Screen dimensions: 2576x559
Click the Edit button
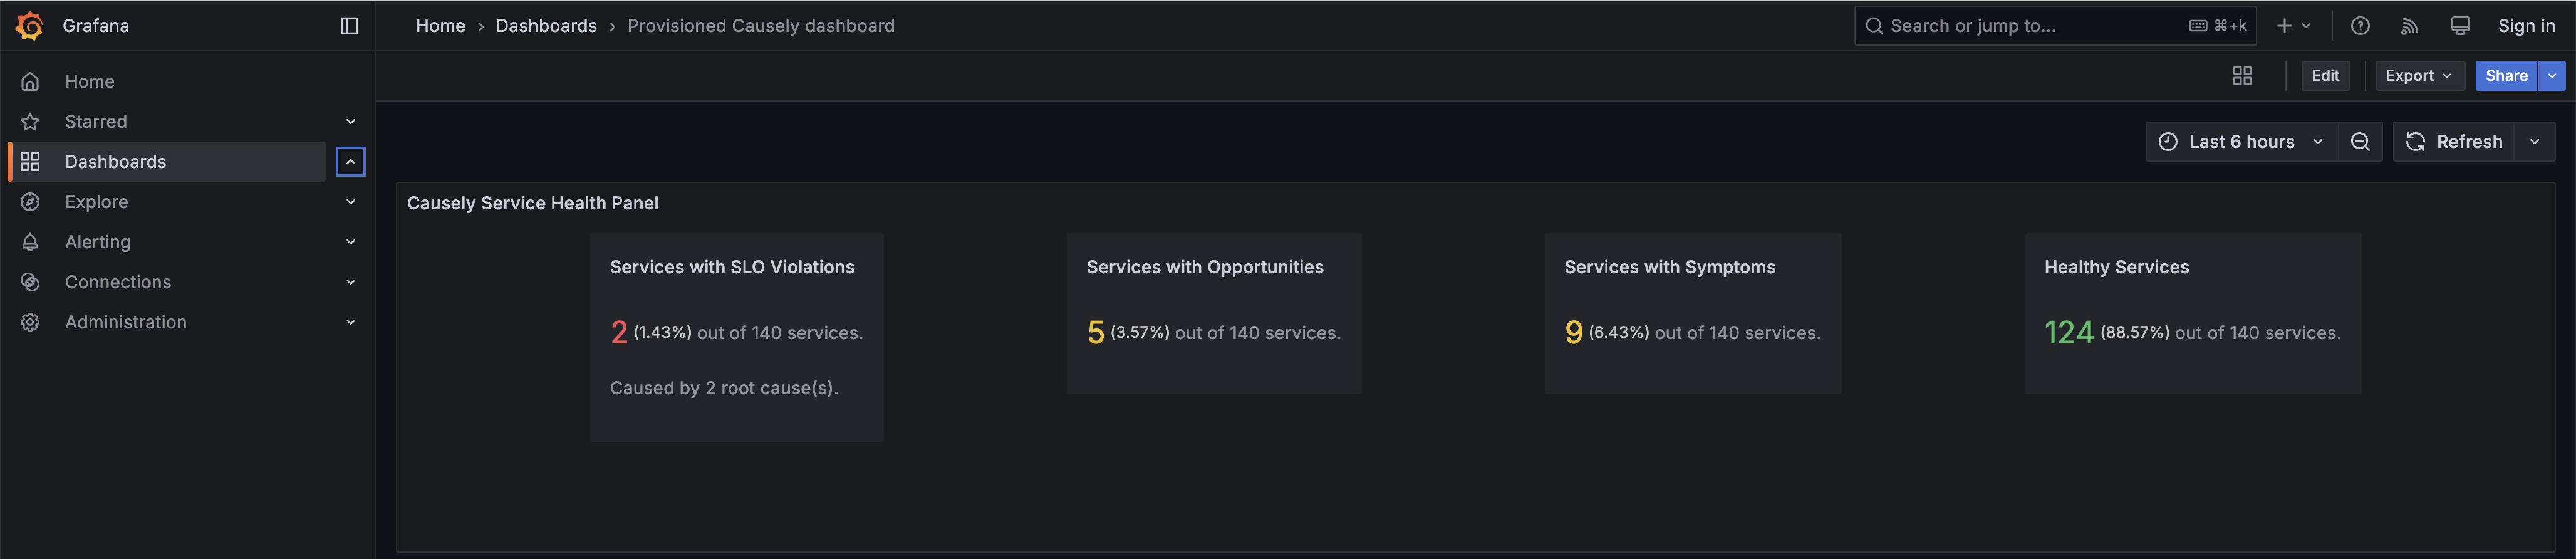(2325, 75)
